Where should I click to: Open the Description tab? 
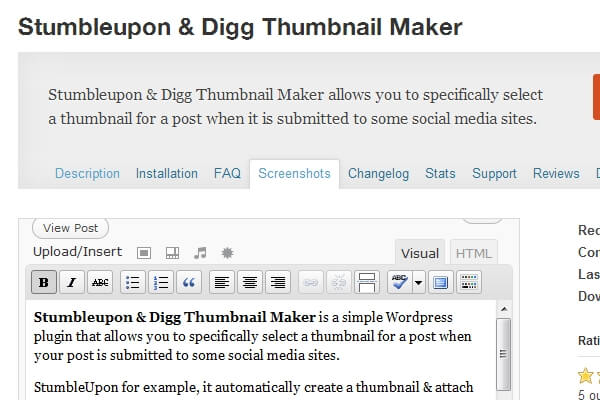pos(87,173)
